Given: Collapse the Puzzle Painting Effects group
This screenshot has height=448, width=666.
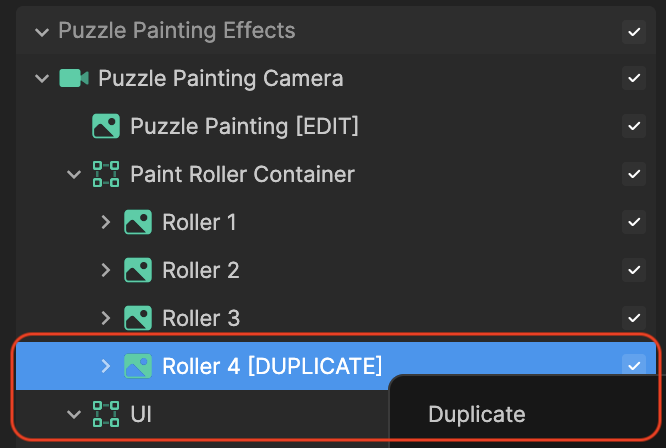Looking at the screenshot, I should click(41, 31).
